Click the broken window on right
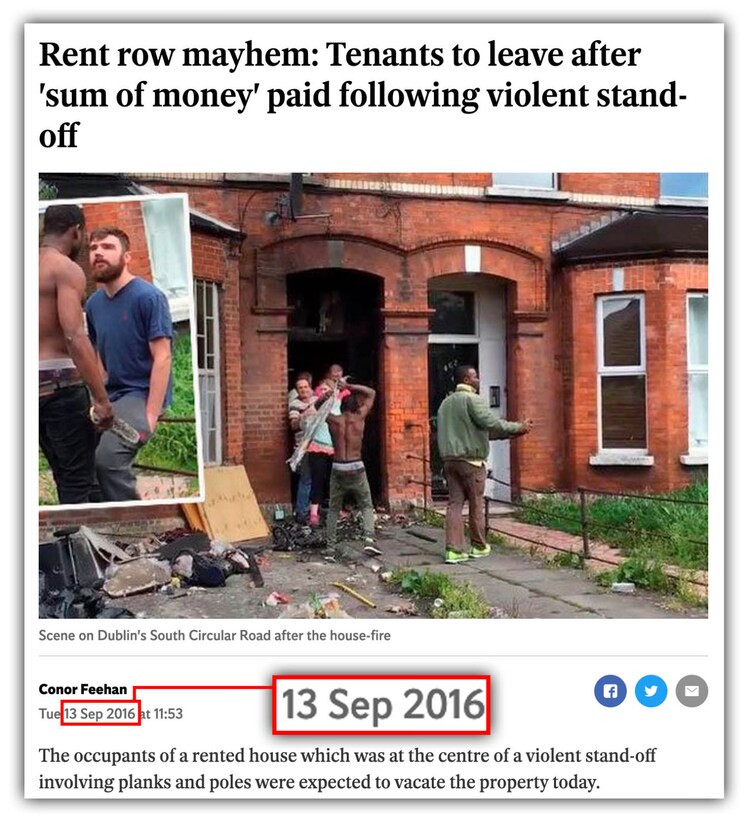Screen dimensions: 750x825 click(x=621, y=372)
